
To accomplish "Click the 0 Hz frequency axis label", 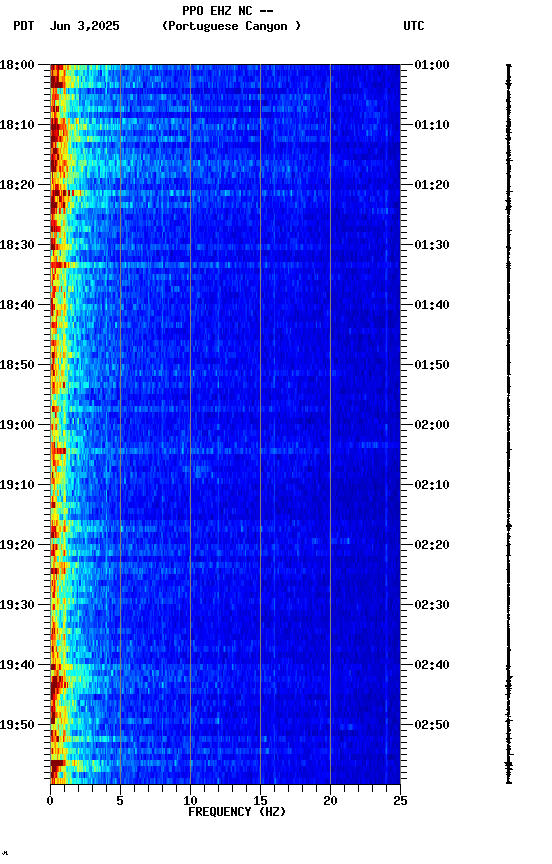I will pyautogui.click(x=50, y=801).
